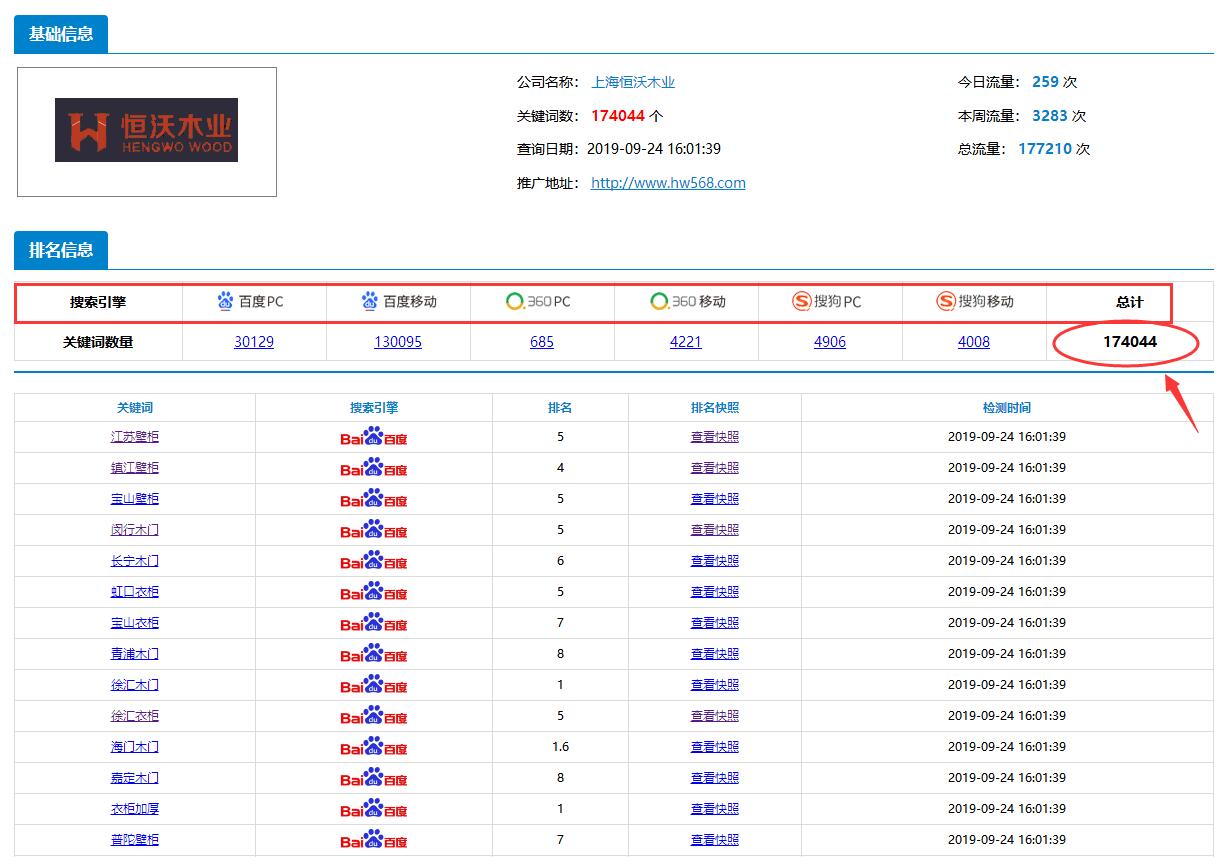Click the Baidu logo in the 江苏壁柜 row
This screenshot has height=857, width=1225.
(x=374, y=437)
